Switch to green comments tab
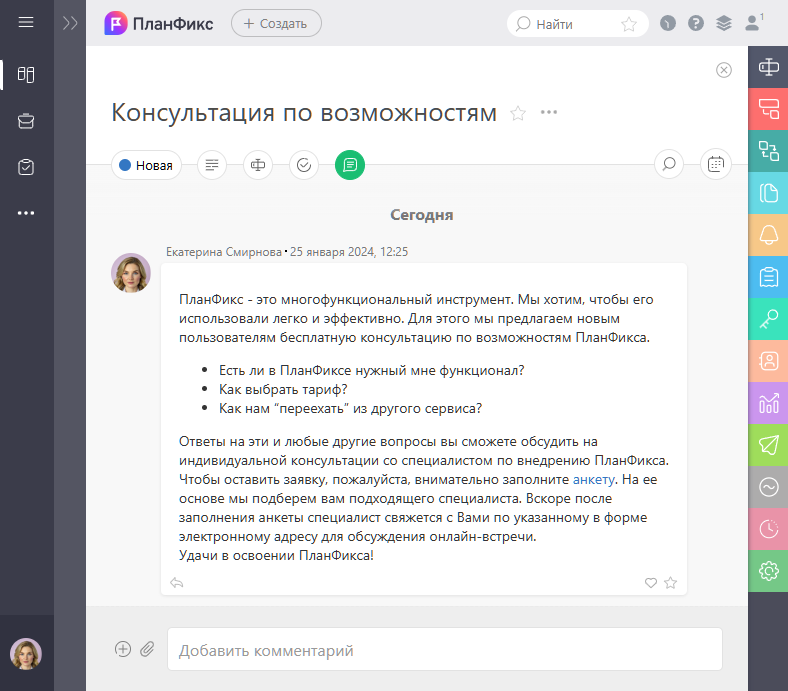 tap(350, 165)
